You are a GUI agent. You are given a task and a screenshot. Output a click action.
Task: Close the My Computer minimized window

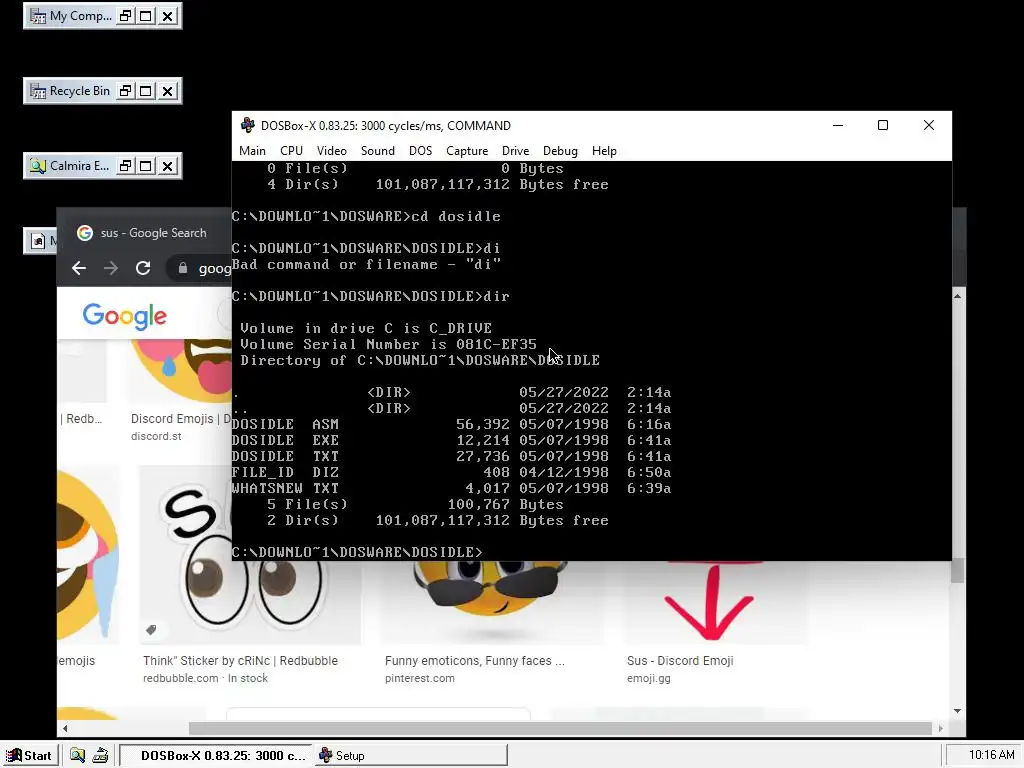point(168,16)
